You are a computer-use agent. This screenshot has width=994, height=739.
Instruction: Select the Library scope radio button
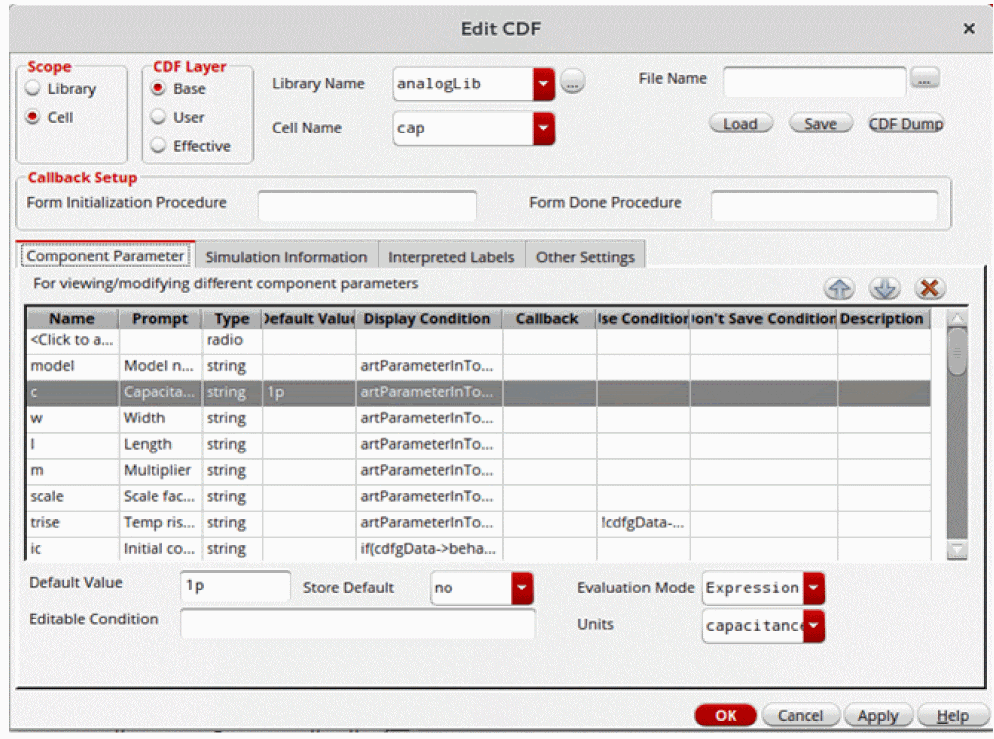[x=33, y=89]
